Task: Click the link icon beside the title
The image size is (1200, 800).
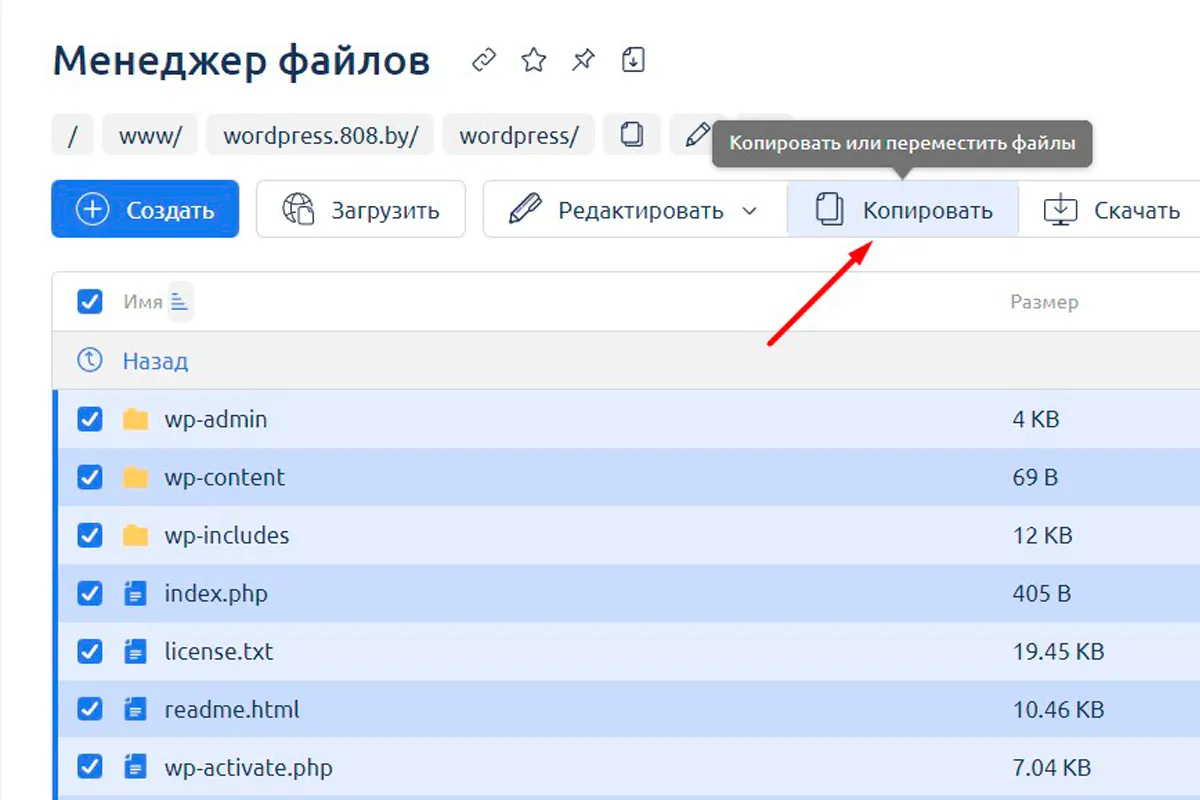Action: pyautogui.click(x=484, y=61)
